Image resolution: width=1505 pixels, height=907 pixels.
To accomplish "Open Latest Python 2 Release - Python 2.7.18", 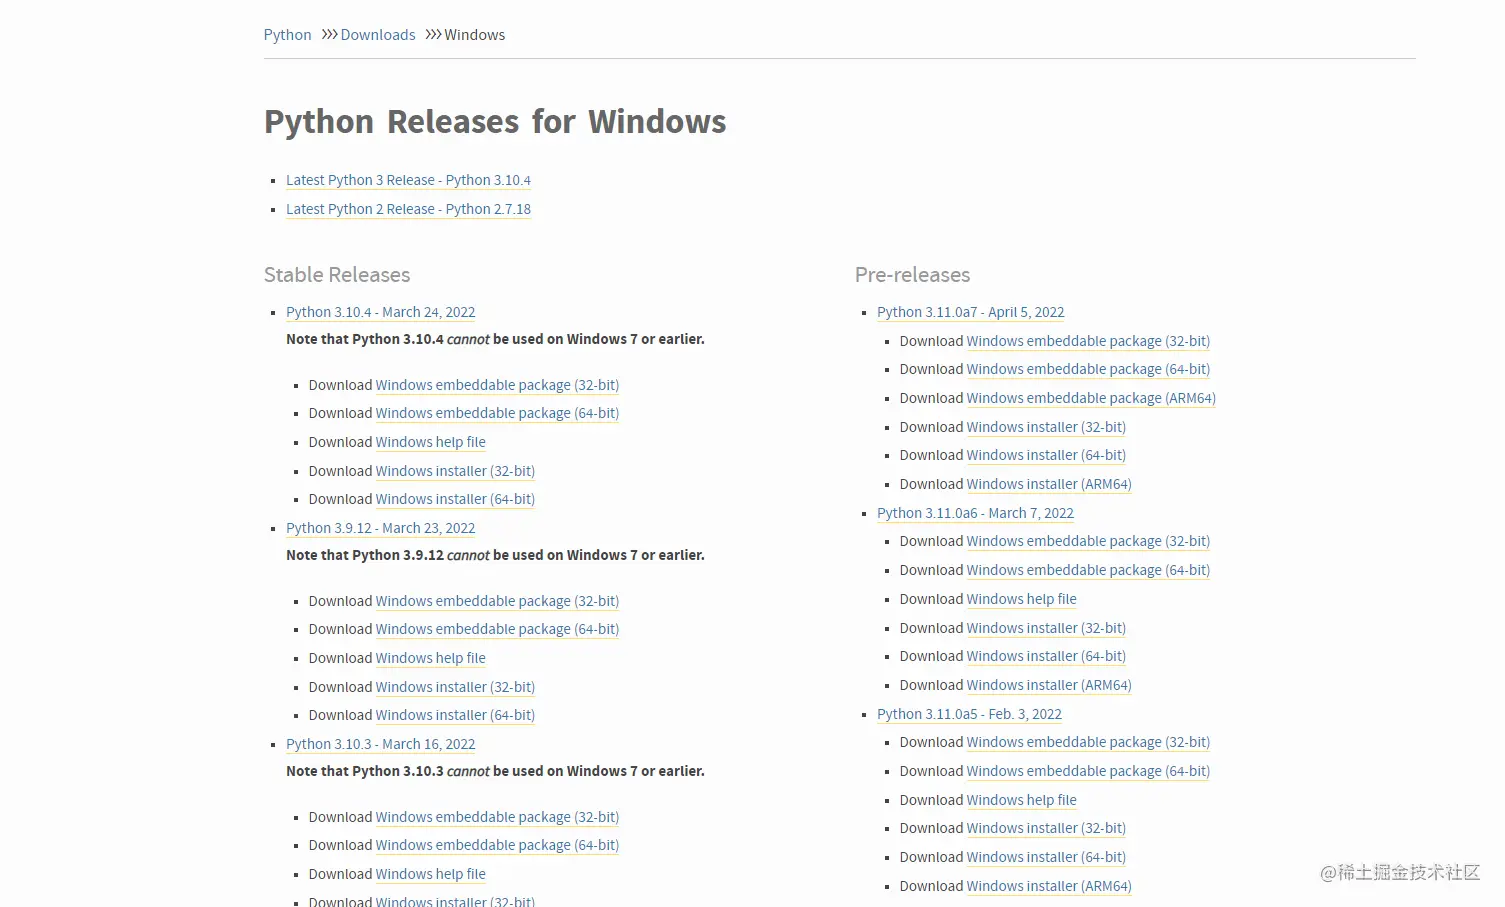I will point(408,209).
